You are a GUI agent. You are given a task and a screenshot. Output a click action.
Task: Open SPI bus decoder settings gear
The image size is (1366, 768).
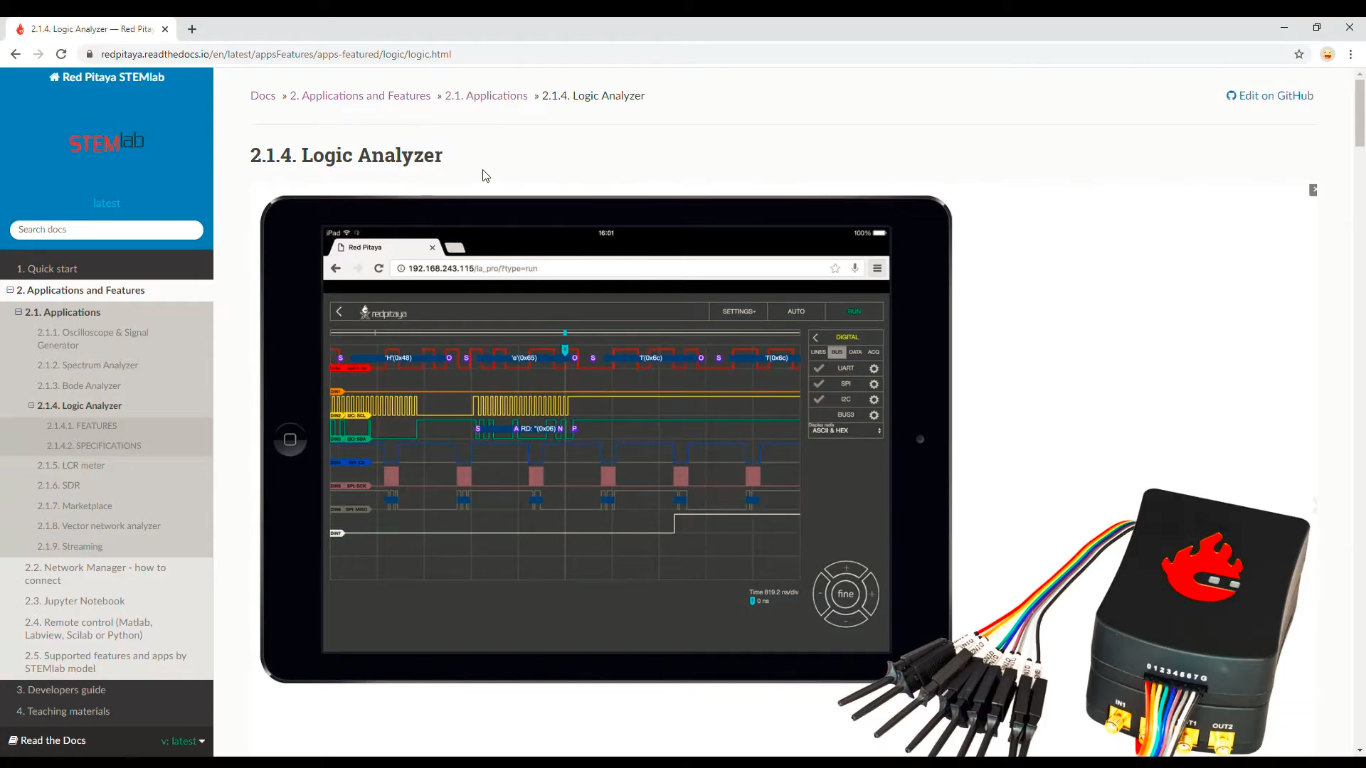coord(874,384)
